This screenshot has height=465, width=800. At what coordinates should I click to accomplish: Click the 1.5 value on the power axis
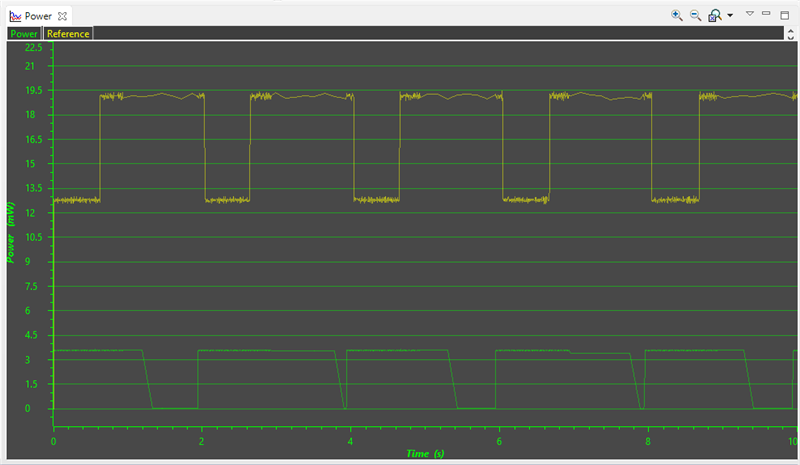point(31,384)
